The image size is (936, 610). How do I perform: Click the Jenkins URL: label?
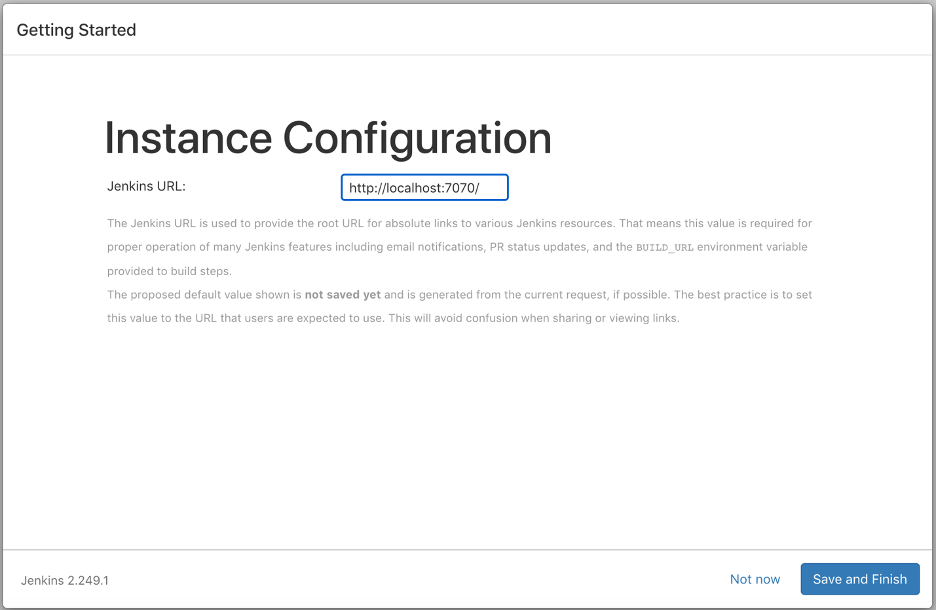[x=146, y=186]
